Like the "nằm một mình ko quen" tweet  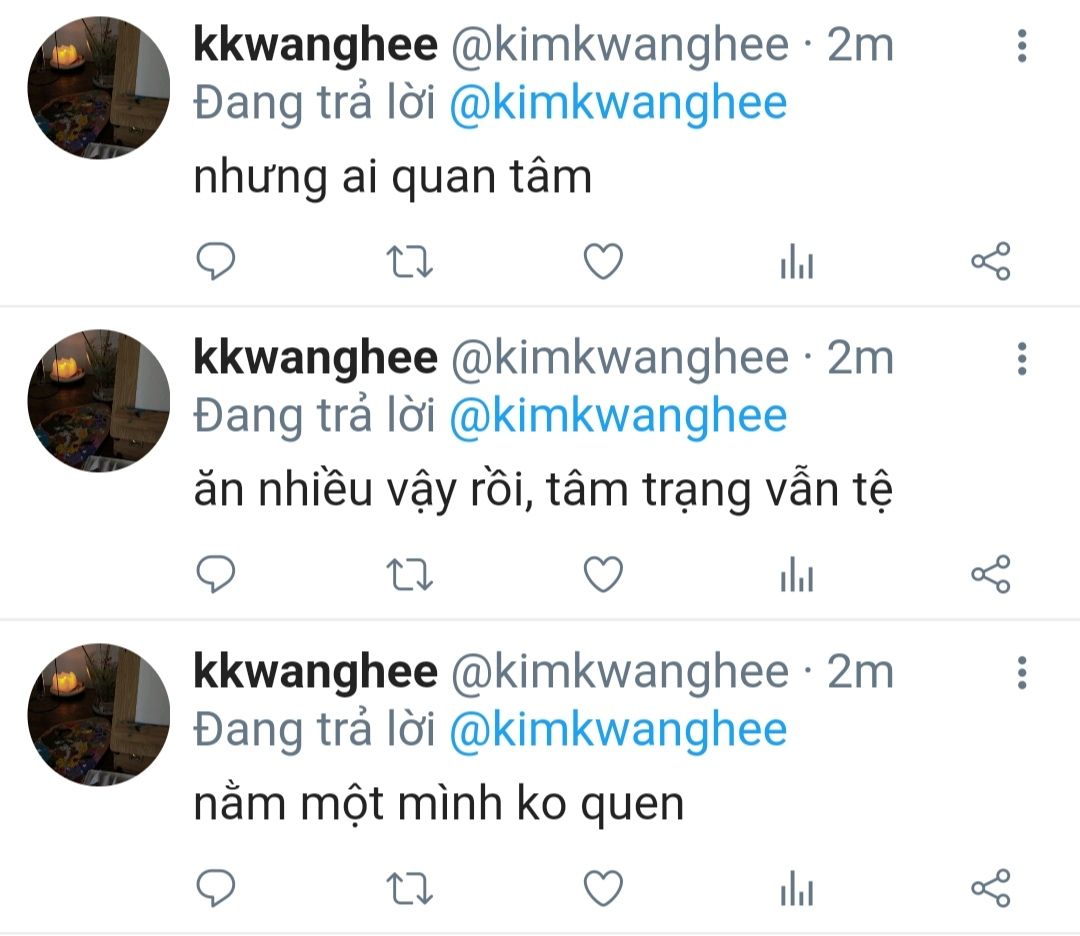tap(603, 888)
